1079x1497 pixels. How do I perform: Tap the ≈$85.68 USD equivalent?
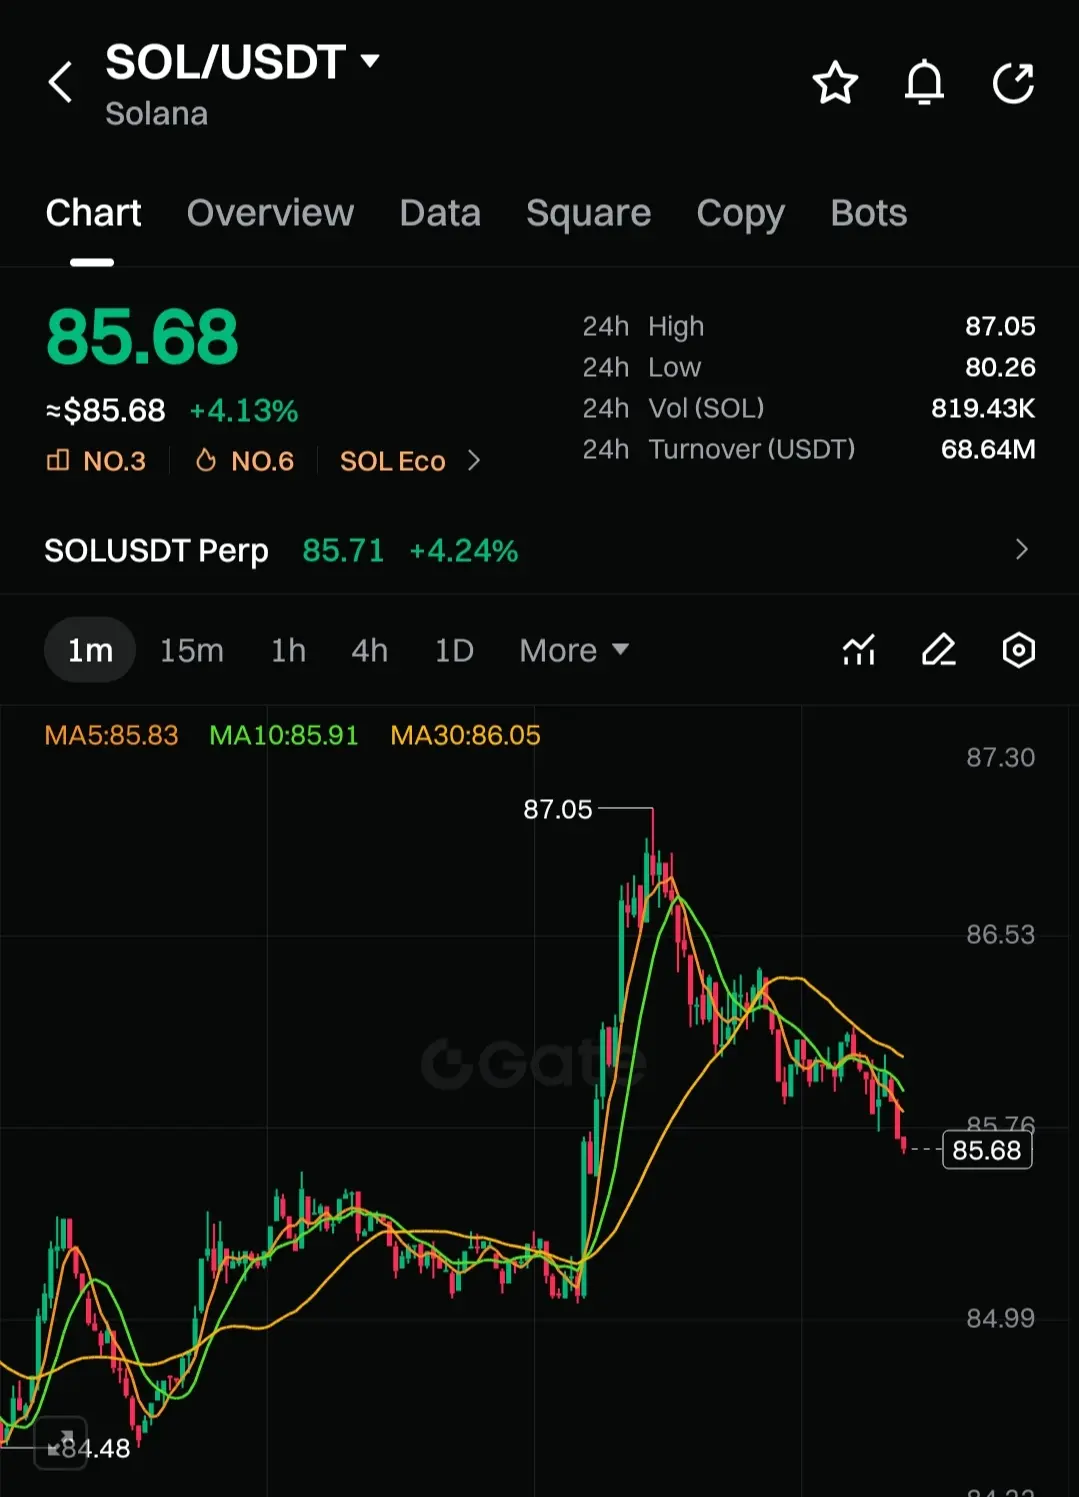pyautogui.click(x=106, y=411)
